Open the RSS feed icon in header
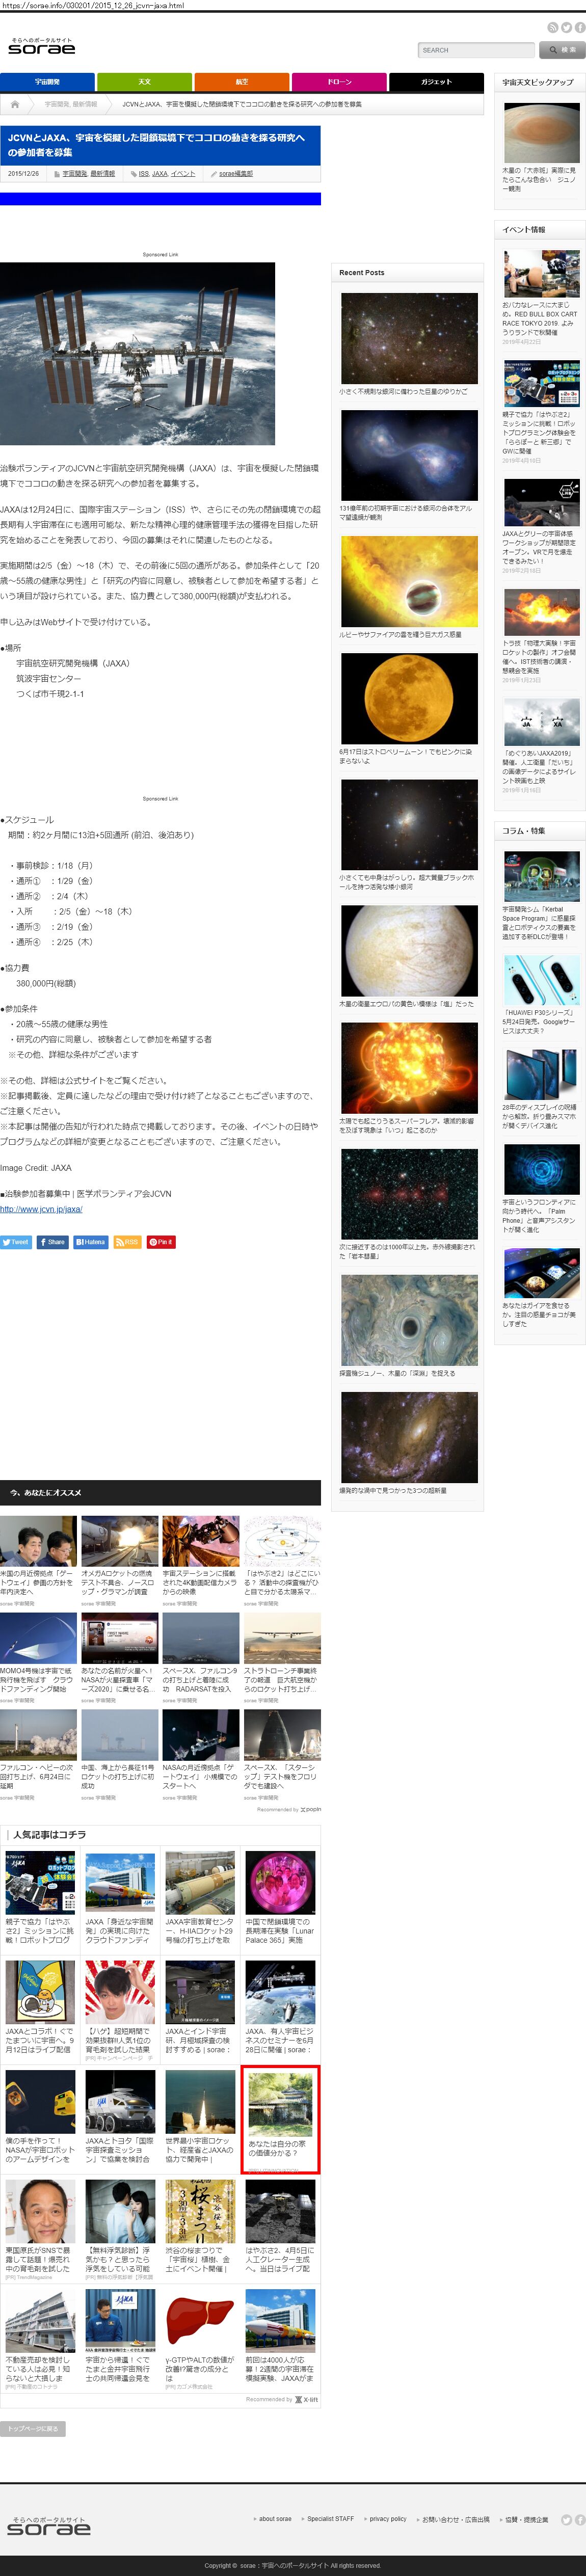Viewport: 586px width, 2576px height. tap(552, 28)
